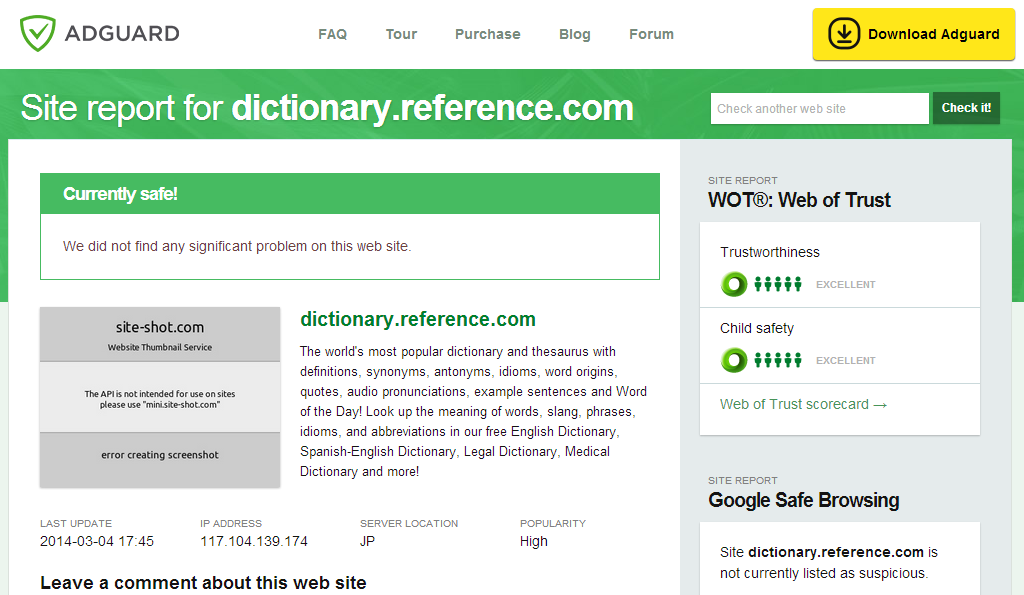1024x595 pixels.
Task: Focus the Check another web site field
Action: click(819, 108)
